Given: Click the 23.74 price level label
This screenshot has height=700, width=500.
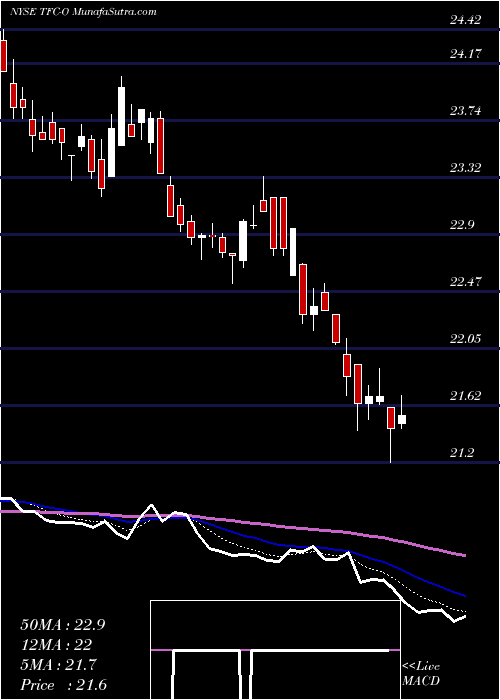Looking at the screenshot, I should [465, 111].
